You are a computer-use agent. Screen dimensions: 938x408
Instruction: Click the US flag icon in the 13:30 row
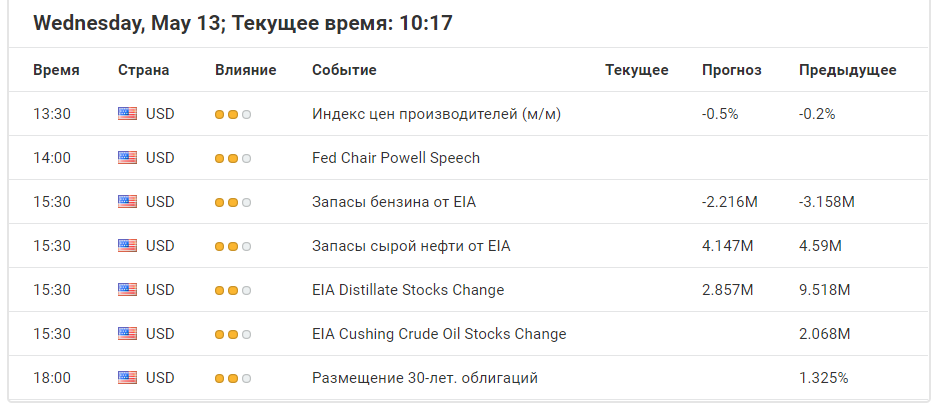(x=127, y=114)
